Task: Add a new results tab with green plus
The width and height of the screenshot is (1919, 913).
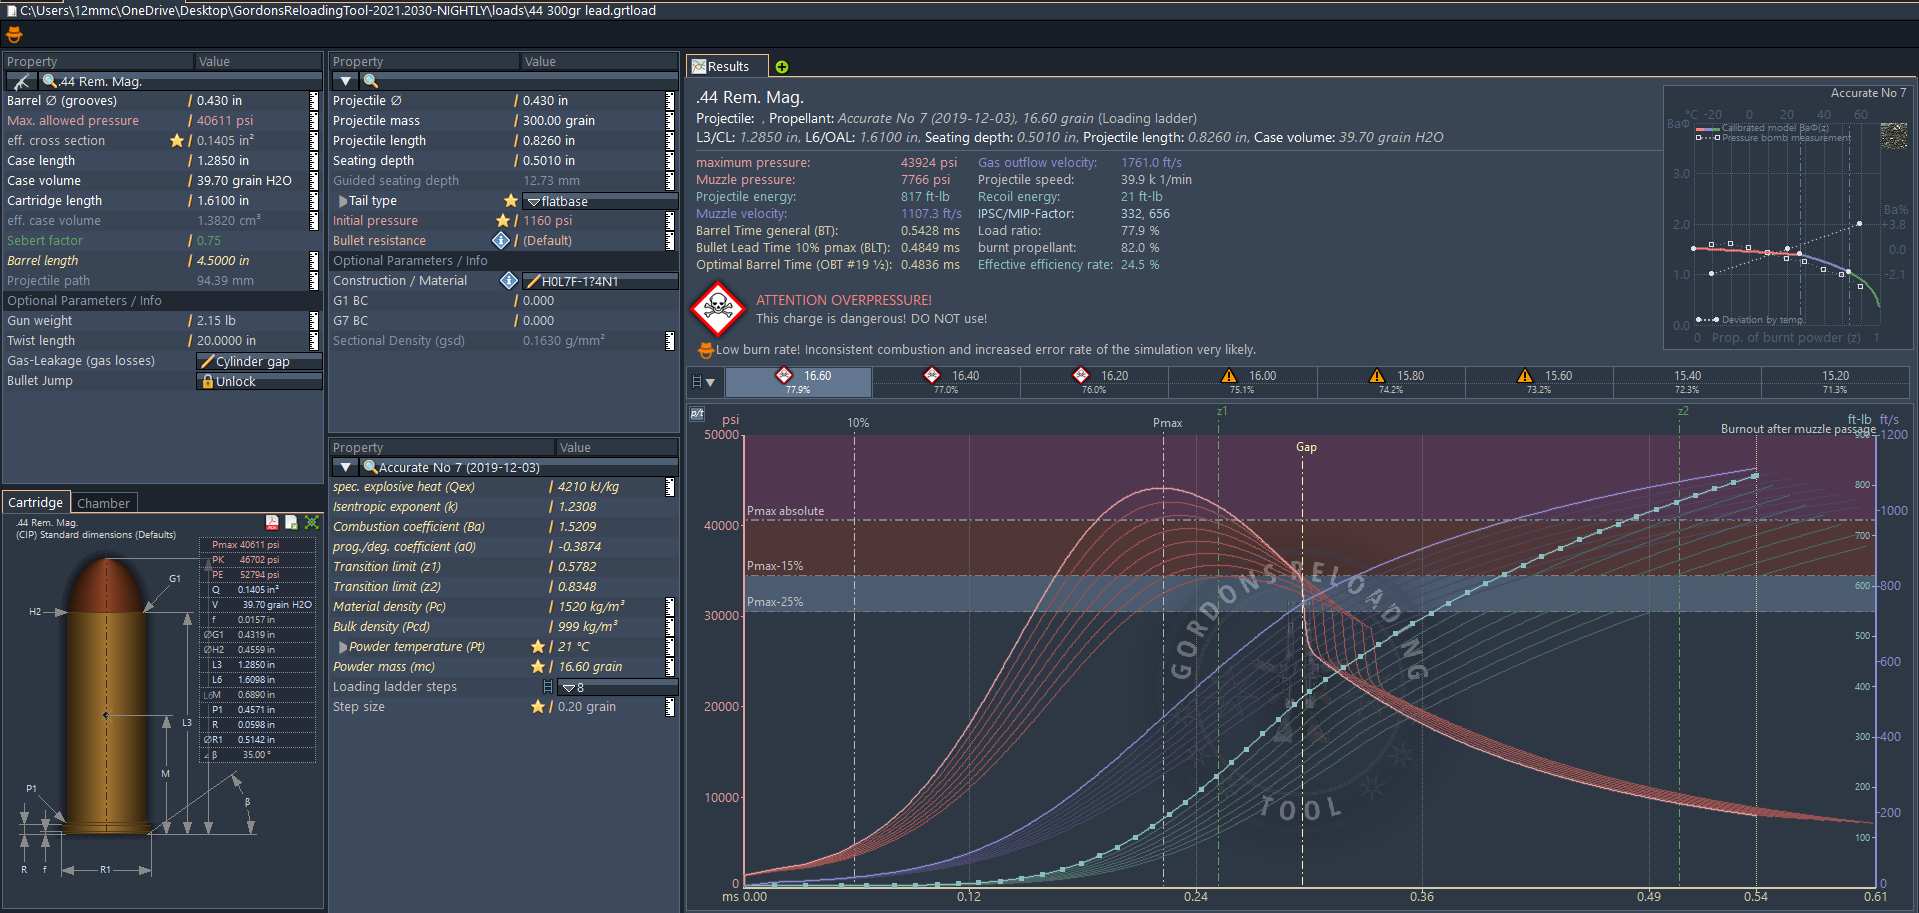Action: tap(782, 67)
